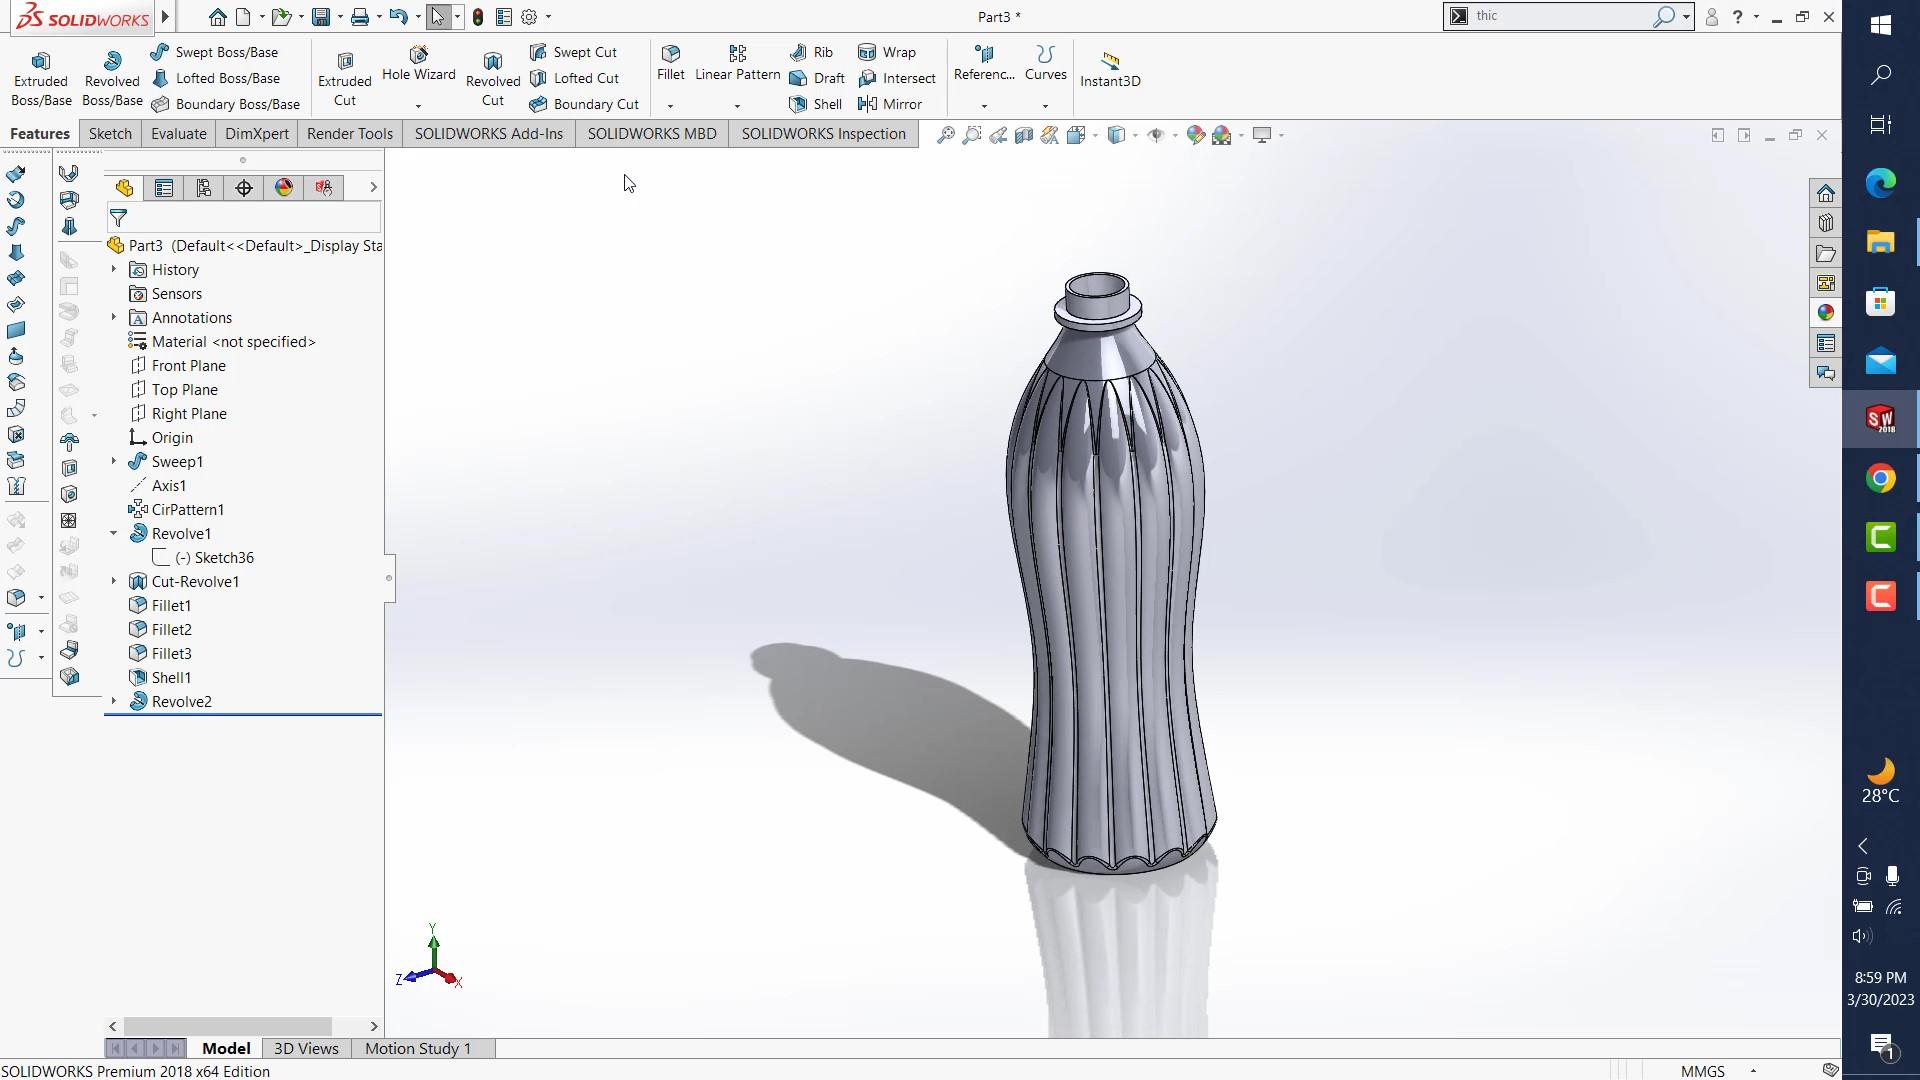This screenshot has width=1920, height=1080.
Task: Select the Swept Cut tool
Action: (576, 51)
